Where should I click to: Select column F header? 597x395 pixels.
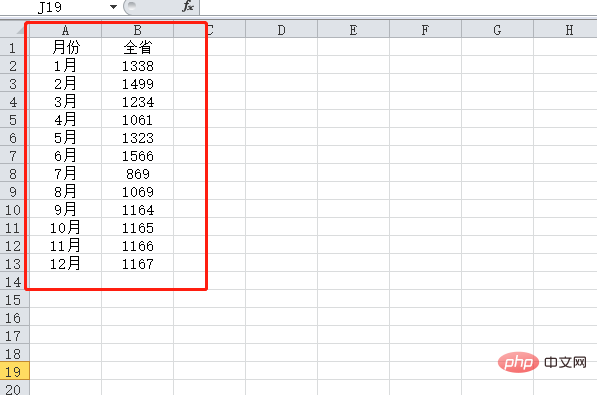[x=425, y=29]
